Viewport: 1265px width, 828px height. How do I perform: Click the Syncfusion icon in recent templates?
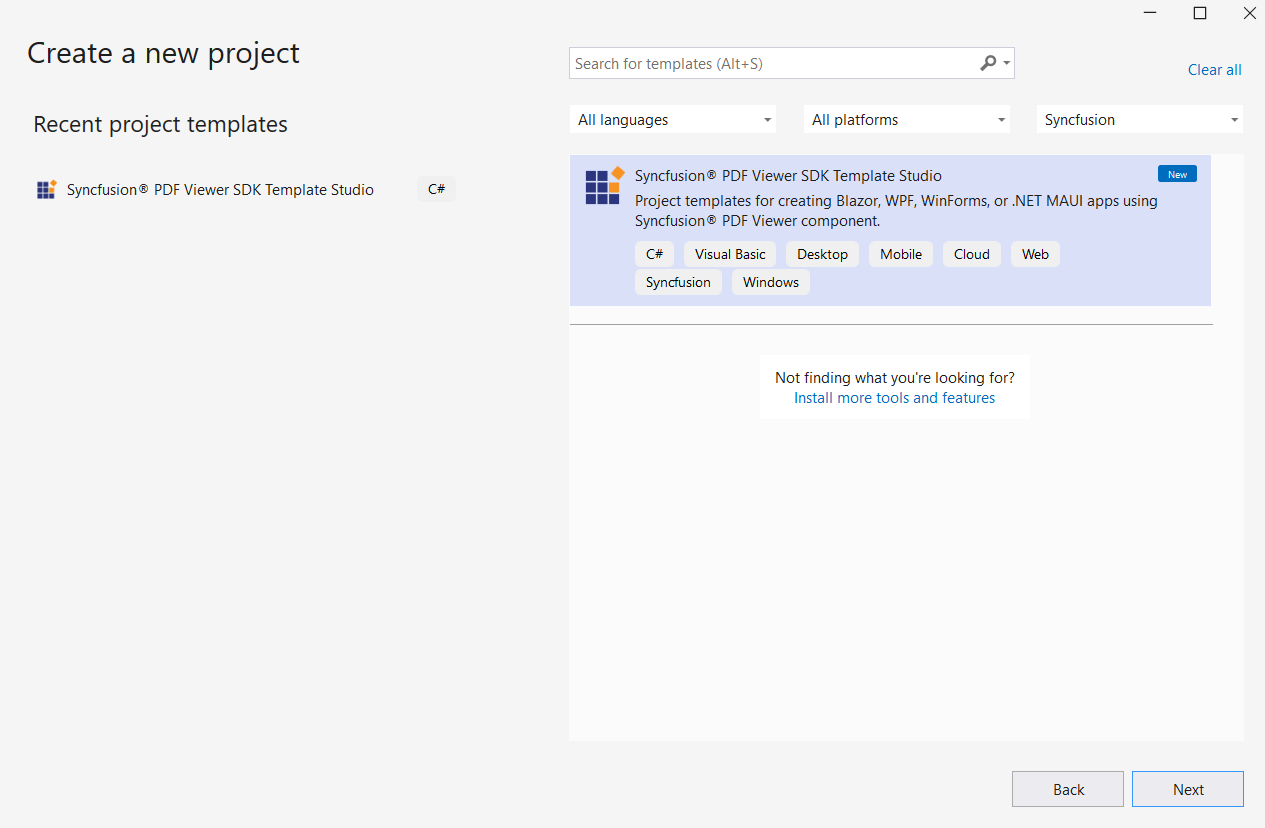coord(46,190)
